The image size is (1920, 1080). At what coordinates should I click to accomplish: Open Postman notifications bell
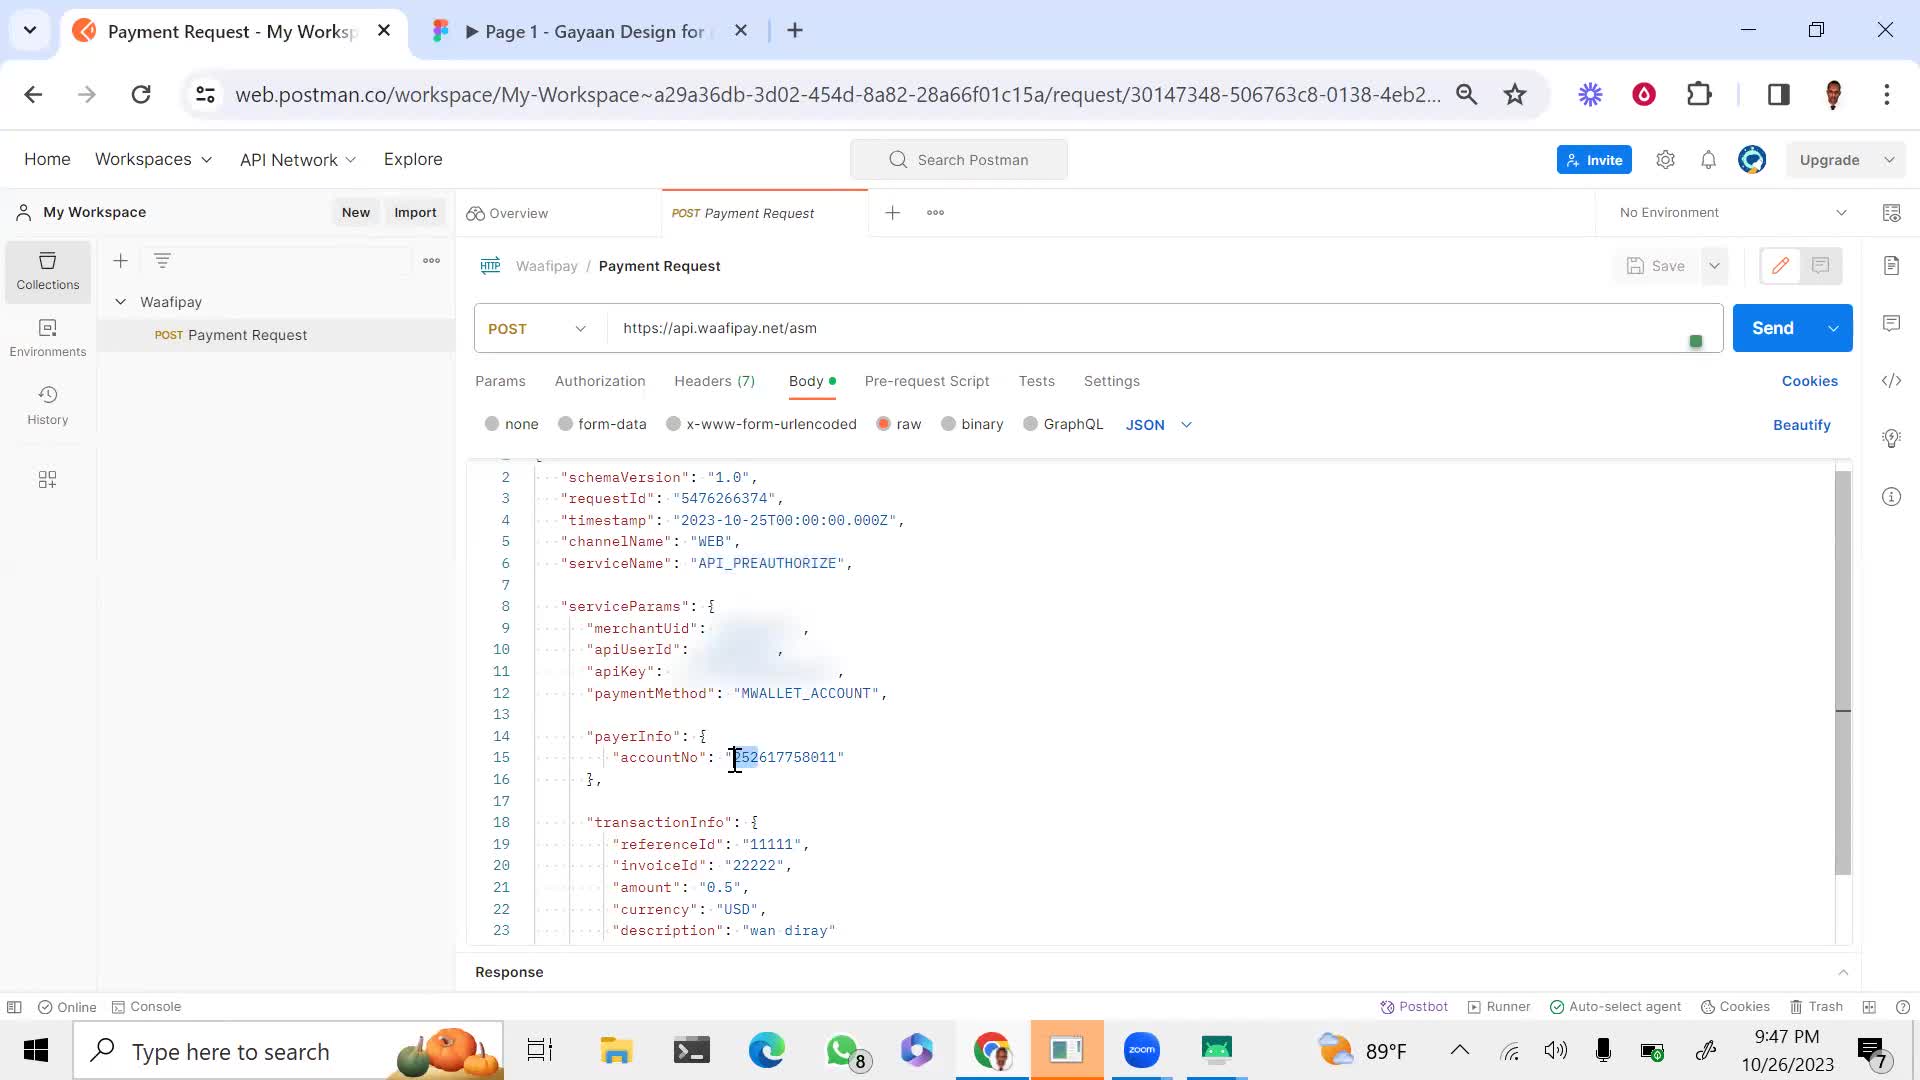1708,159
